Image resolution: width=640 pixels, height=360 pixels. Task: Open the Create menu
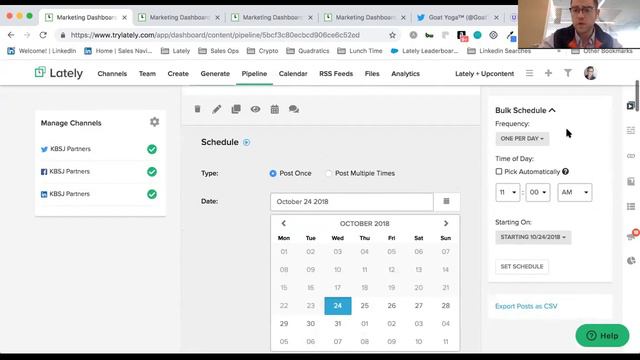178,73
